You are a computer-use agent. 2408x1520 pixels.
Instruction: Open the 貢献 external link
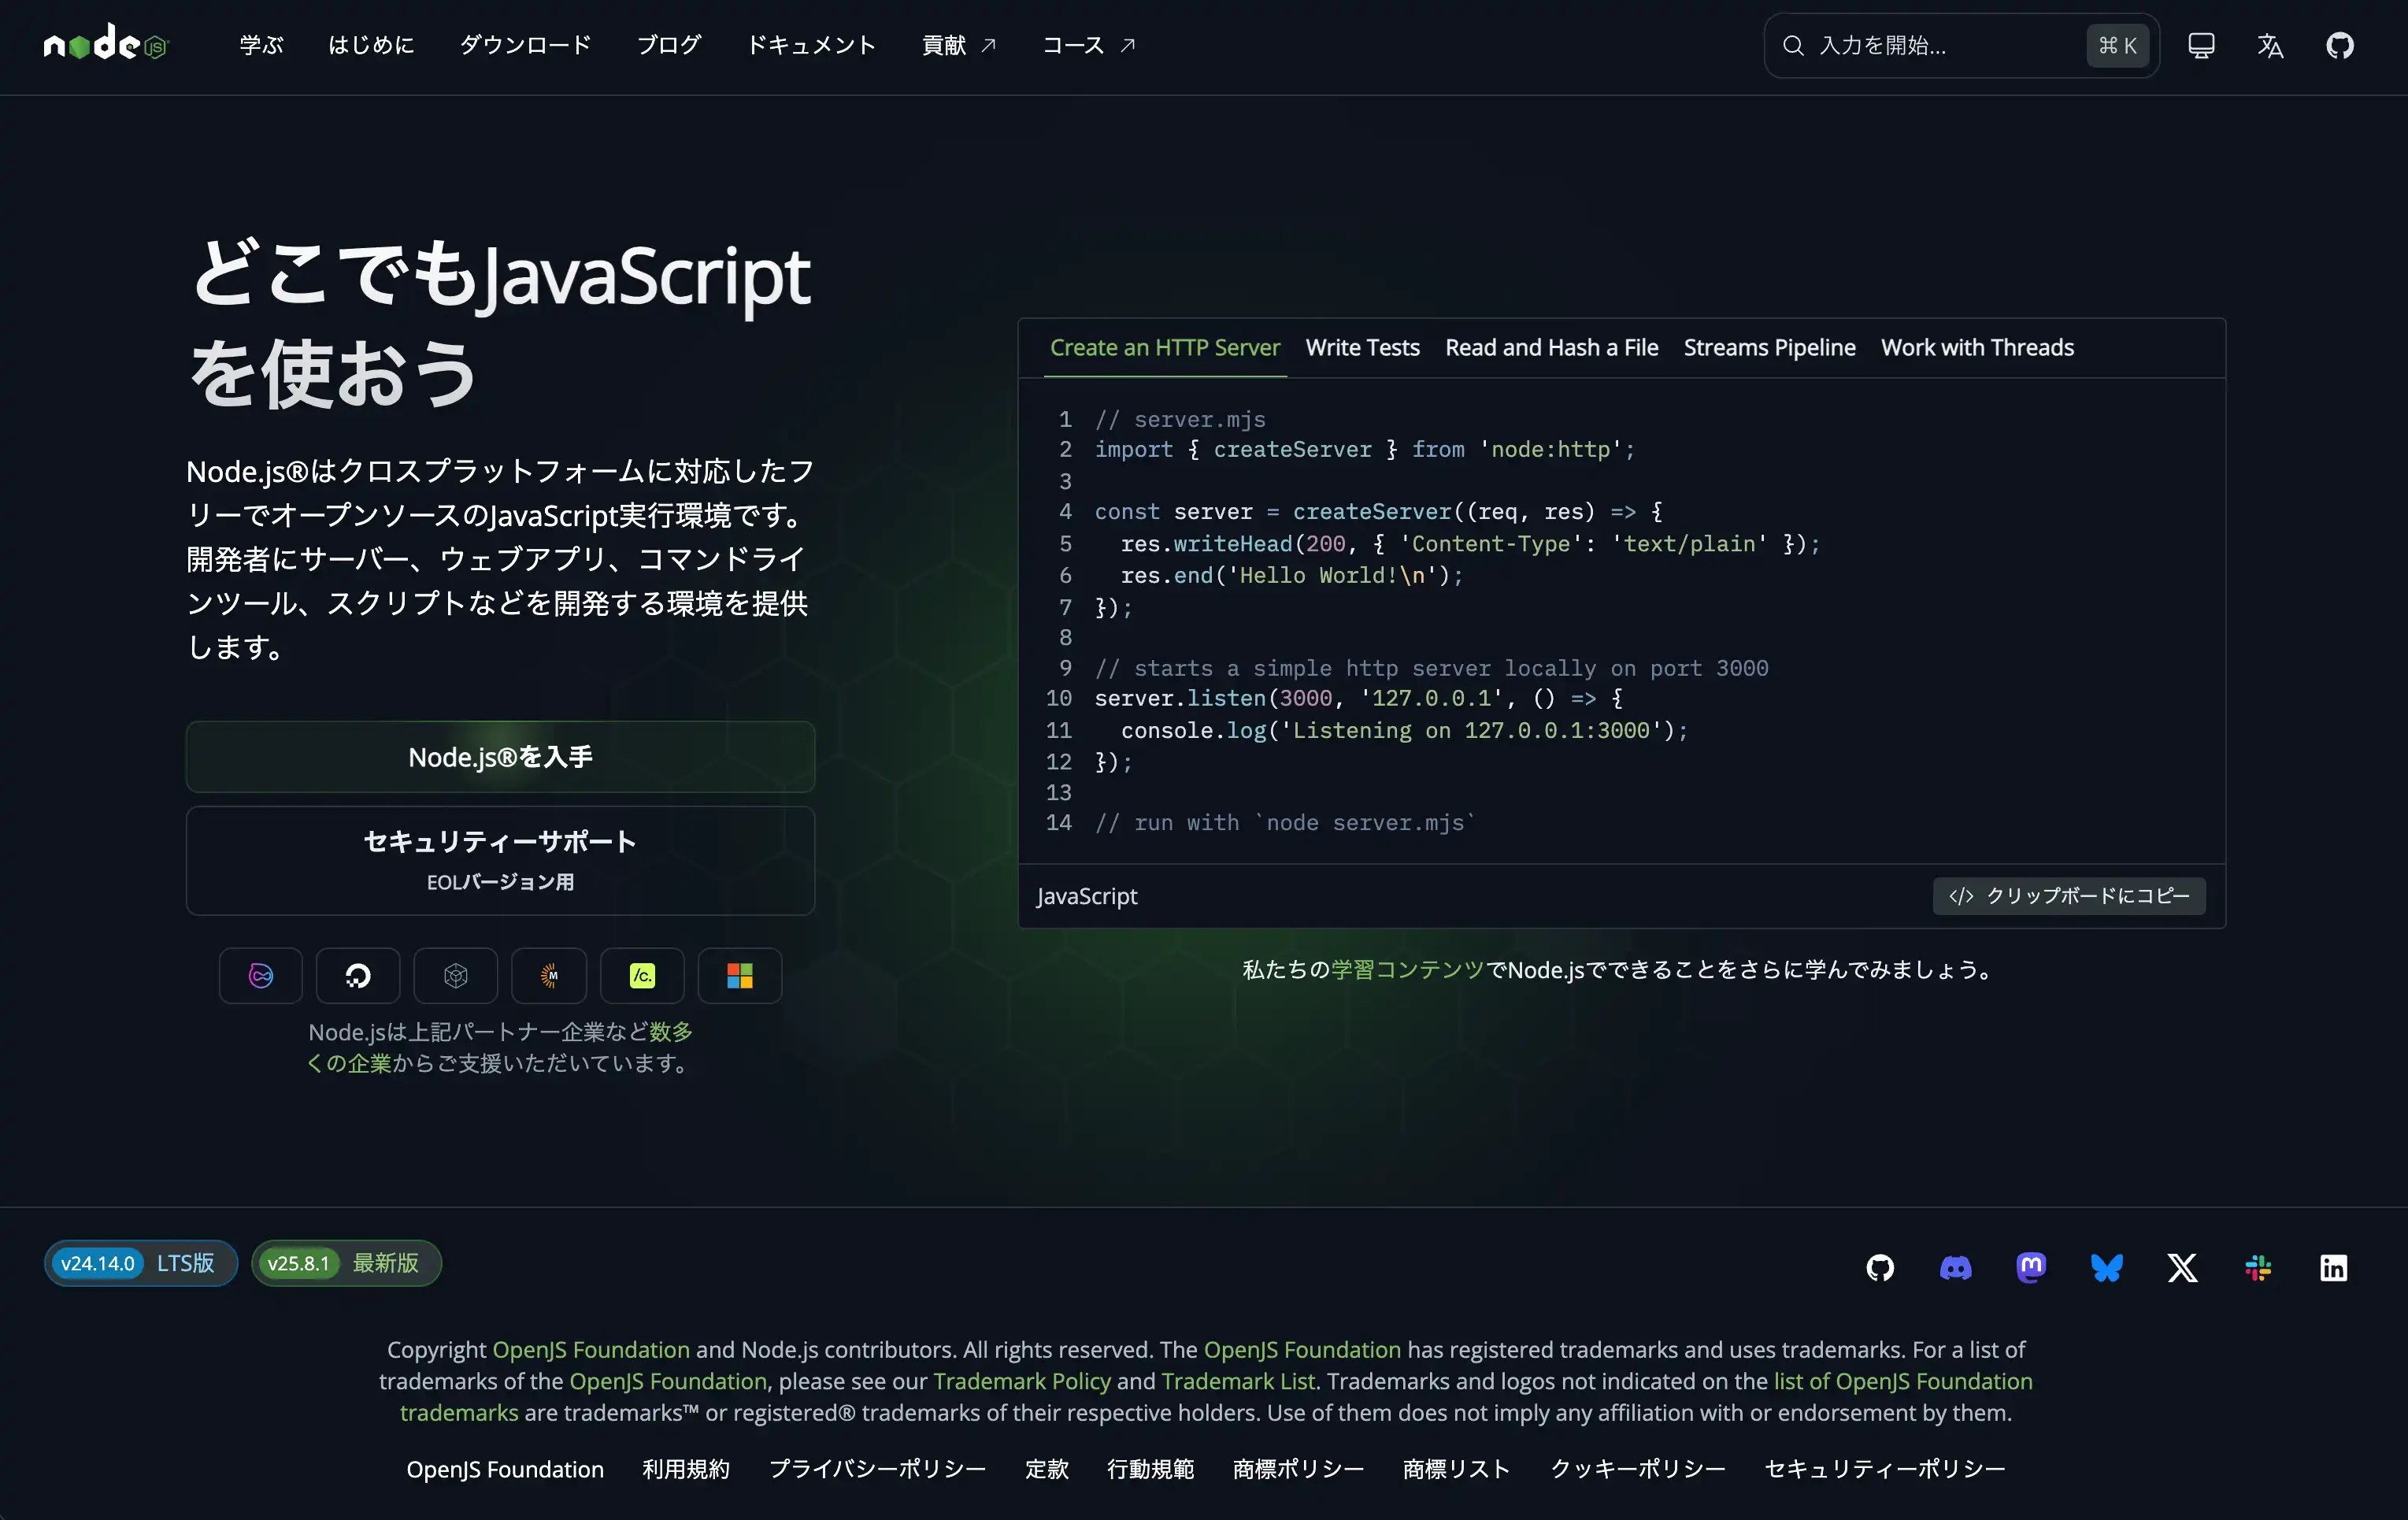(x=957, y=45)
